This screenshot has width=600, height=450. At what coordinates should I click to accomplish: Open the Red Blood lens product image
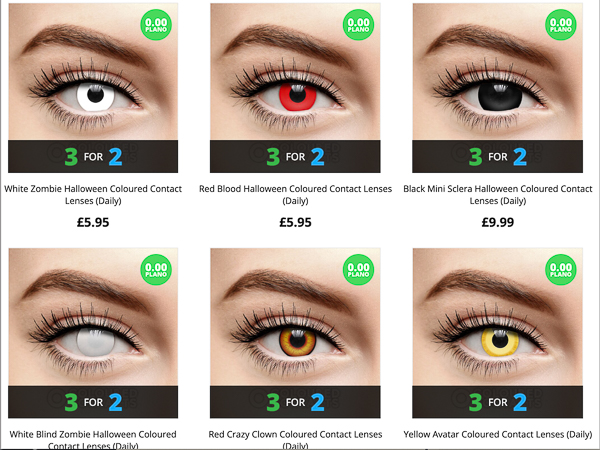pyautogui.click(x=295, y=88)
